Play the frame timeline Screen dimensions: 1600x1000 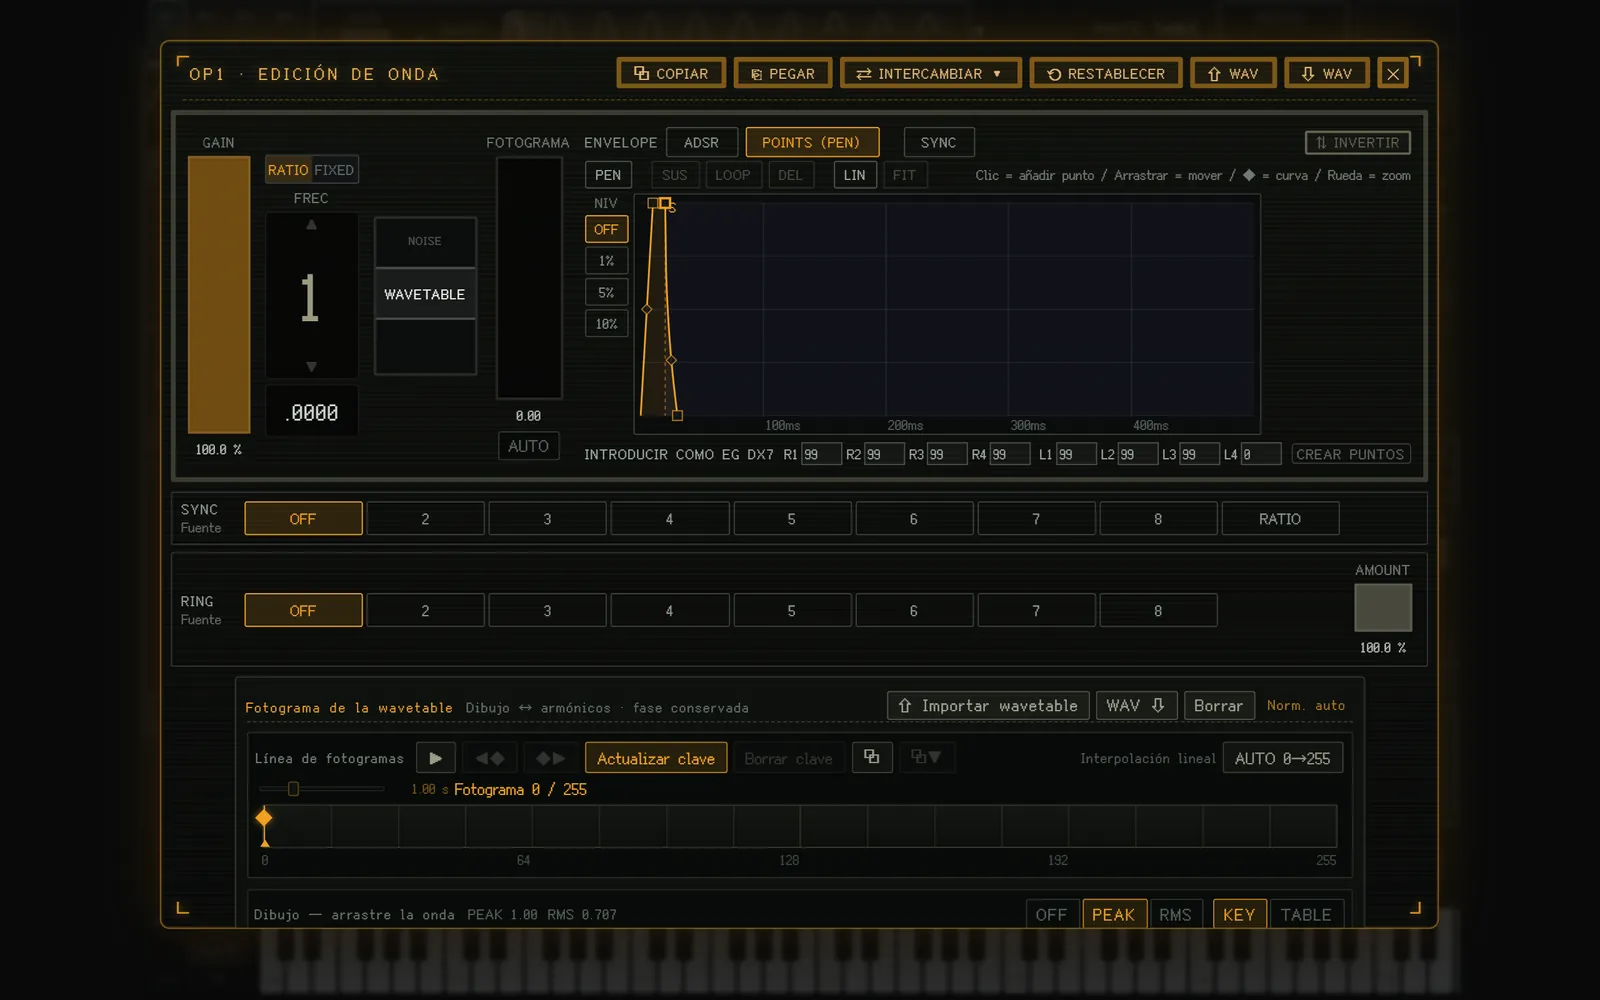click(436, 758)
